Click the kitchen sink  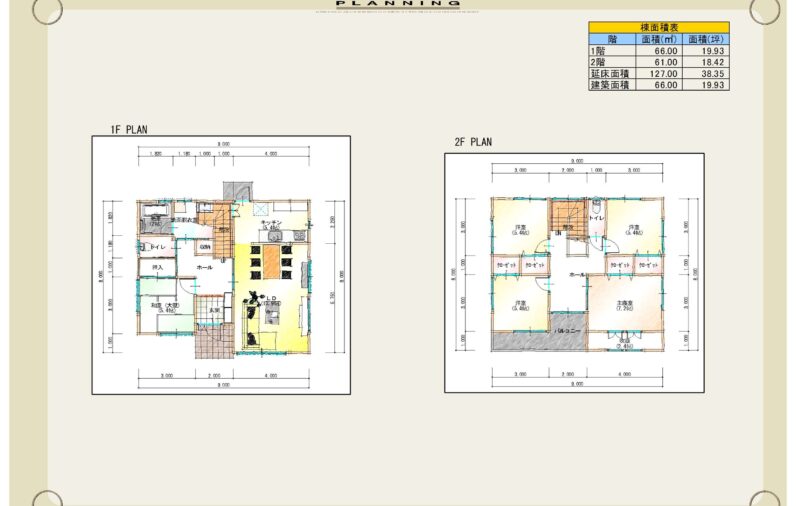point(275,236)
